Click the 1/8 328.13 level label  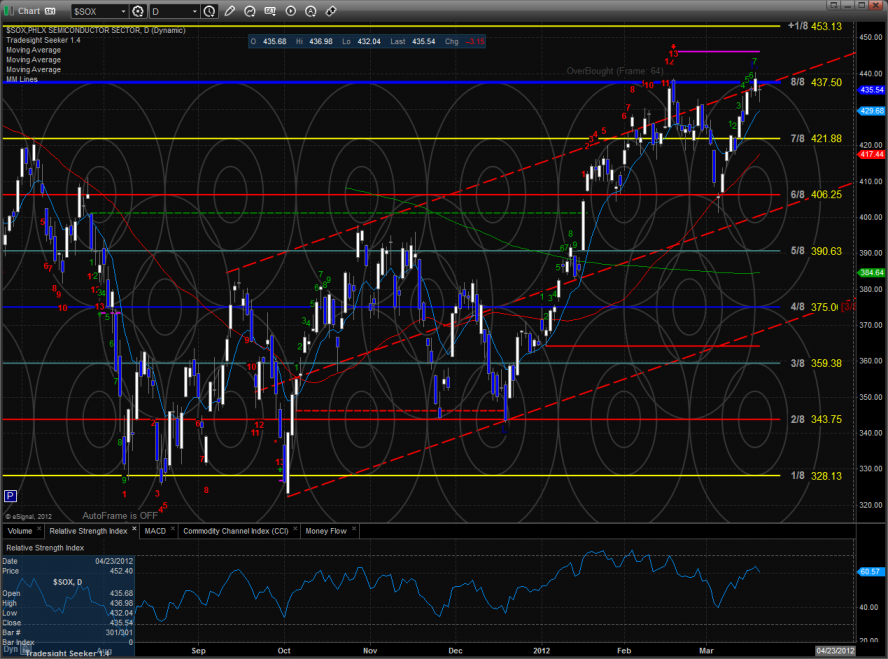point(816,476)
